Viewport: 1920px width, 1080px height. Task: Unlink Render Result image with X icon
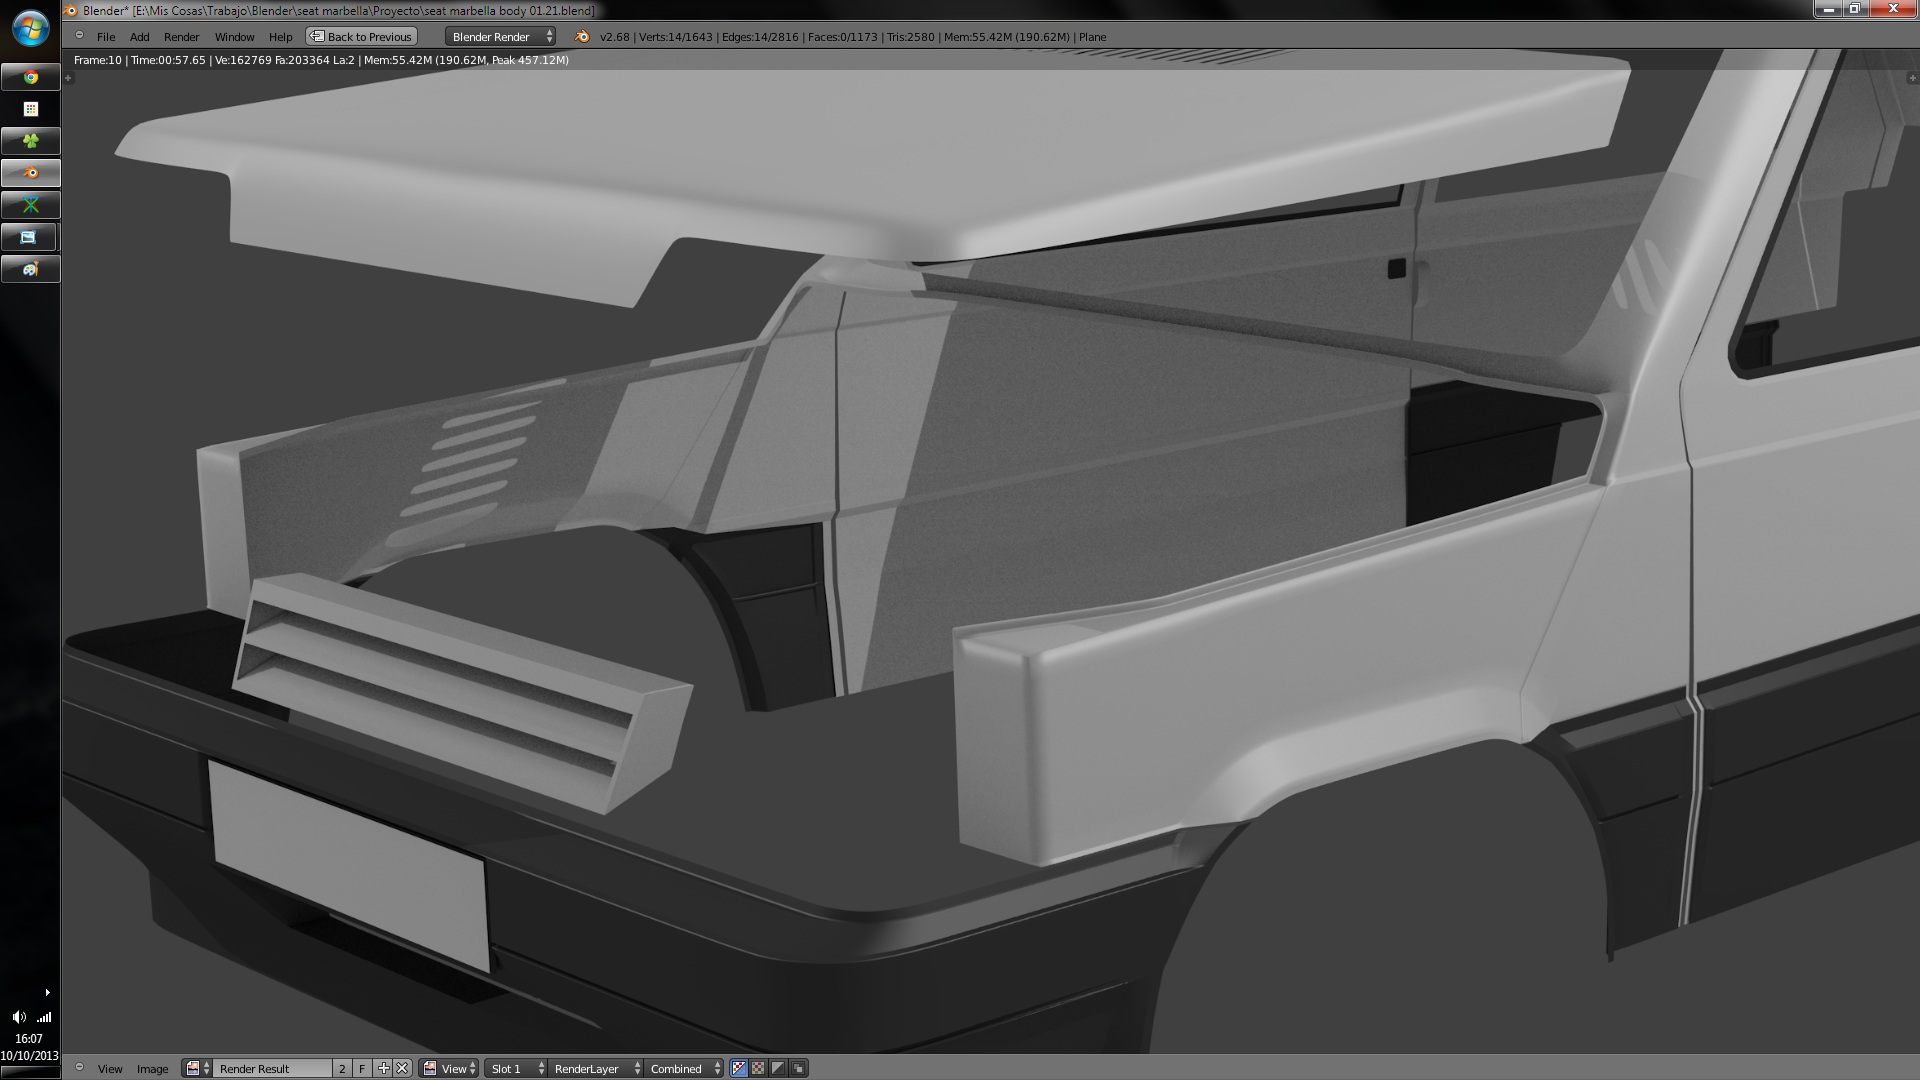tap(402, 1068)
